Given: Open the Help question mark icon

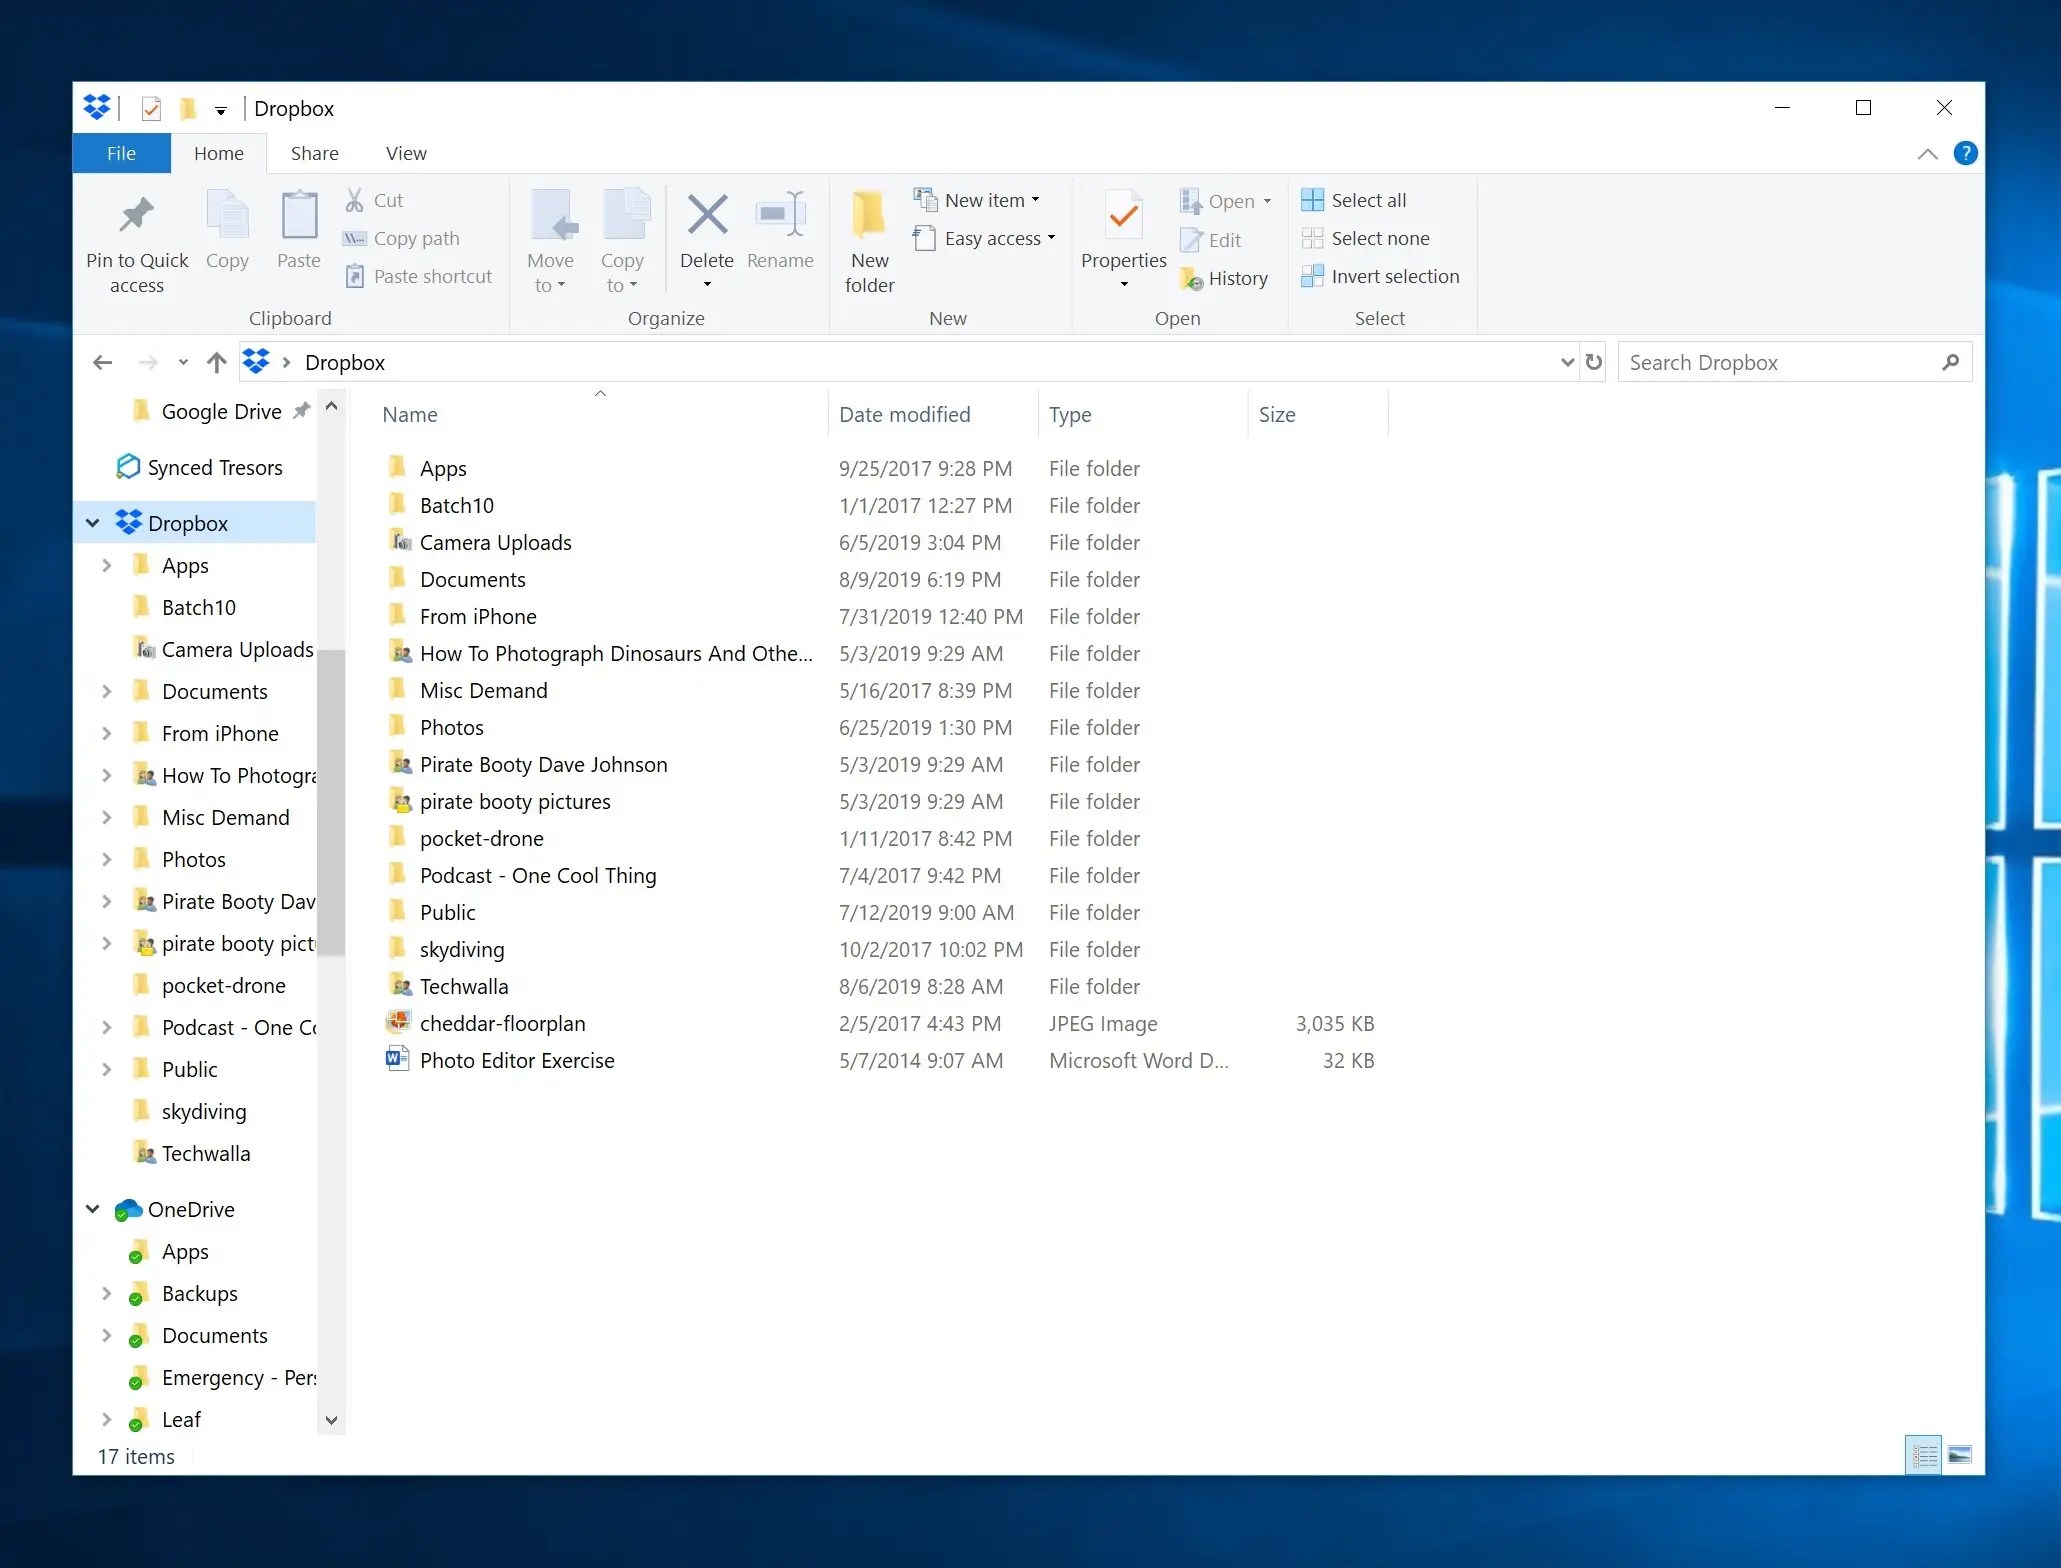Looking at the screenshot, I should point(1965,153).
